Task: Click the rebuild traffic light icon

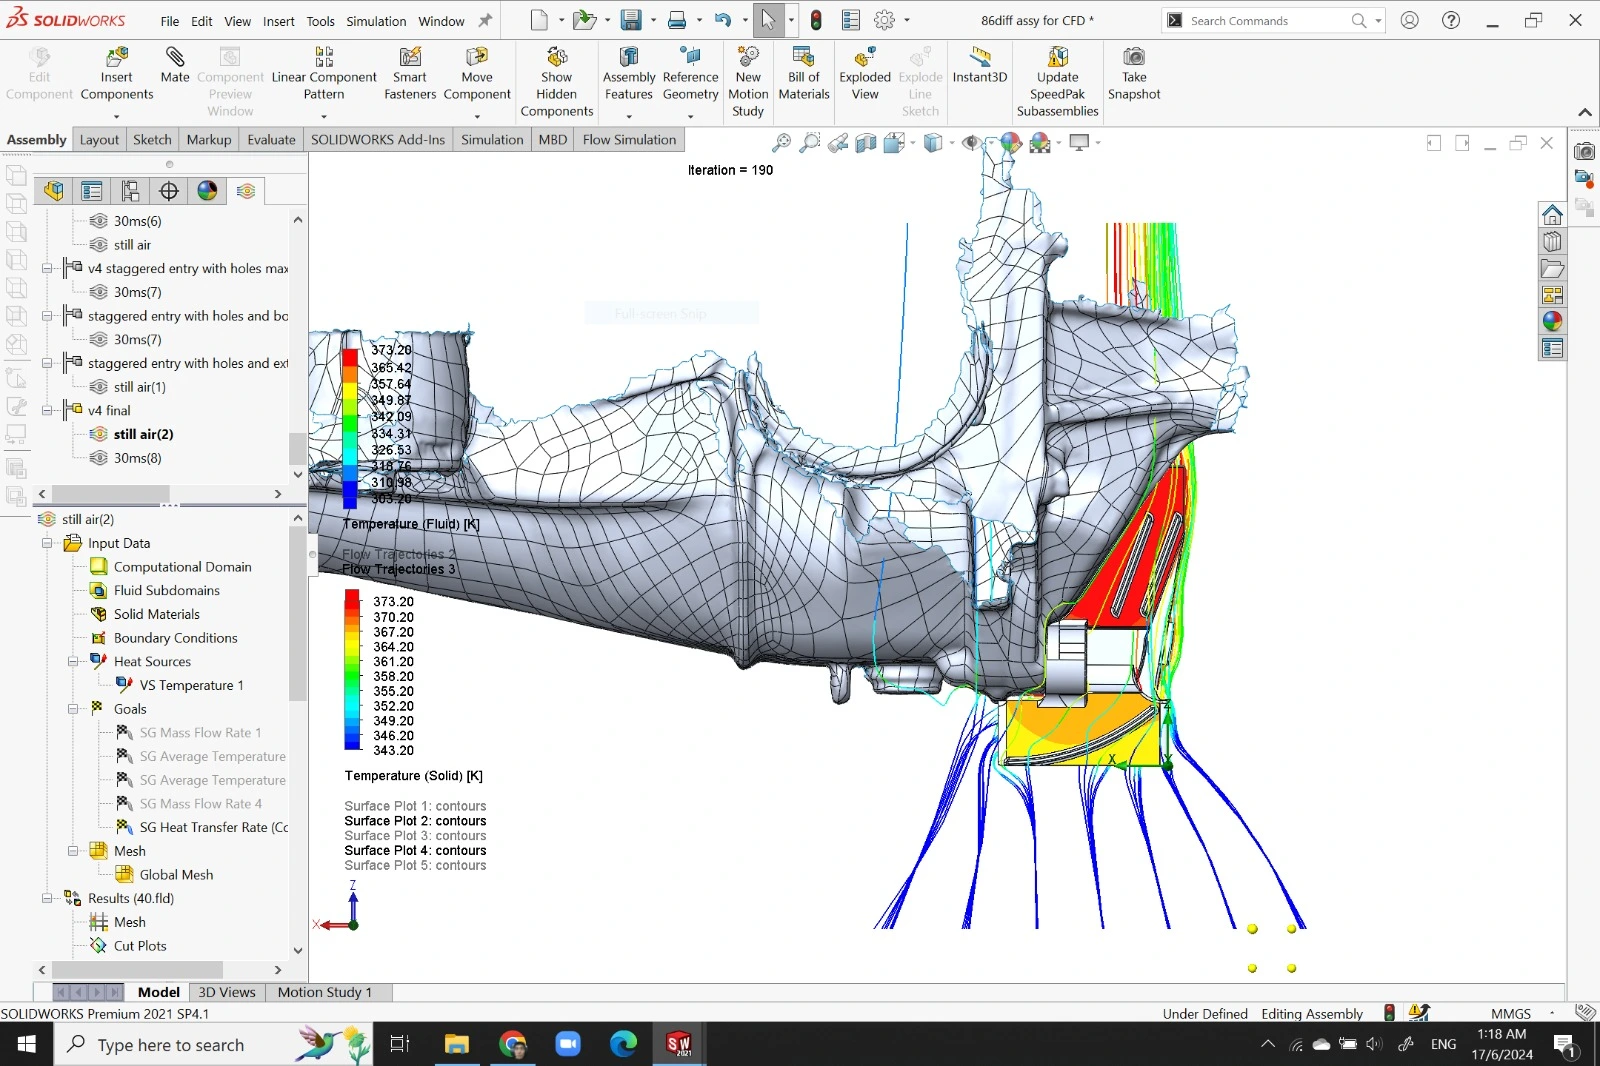Action: coord(816,20)
